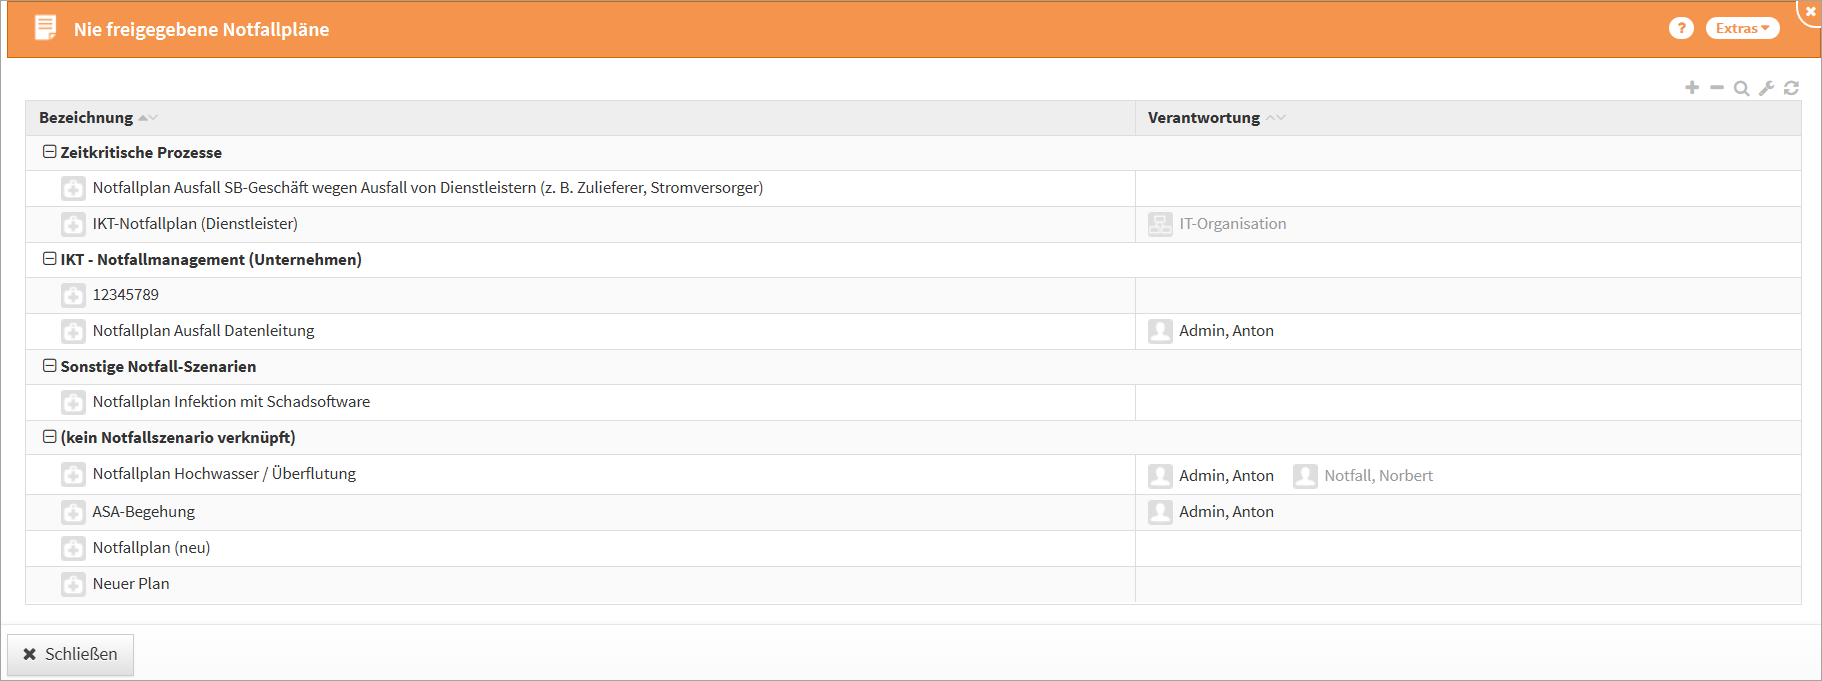Open table search with the magnifier icon
This screenshot has height=681, width=1822.
(1741, 88)
